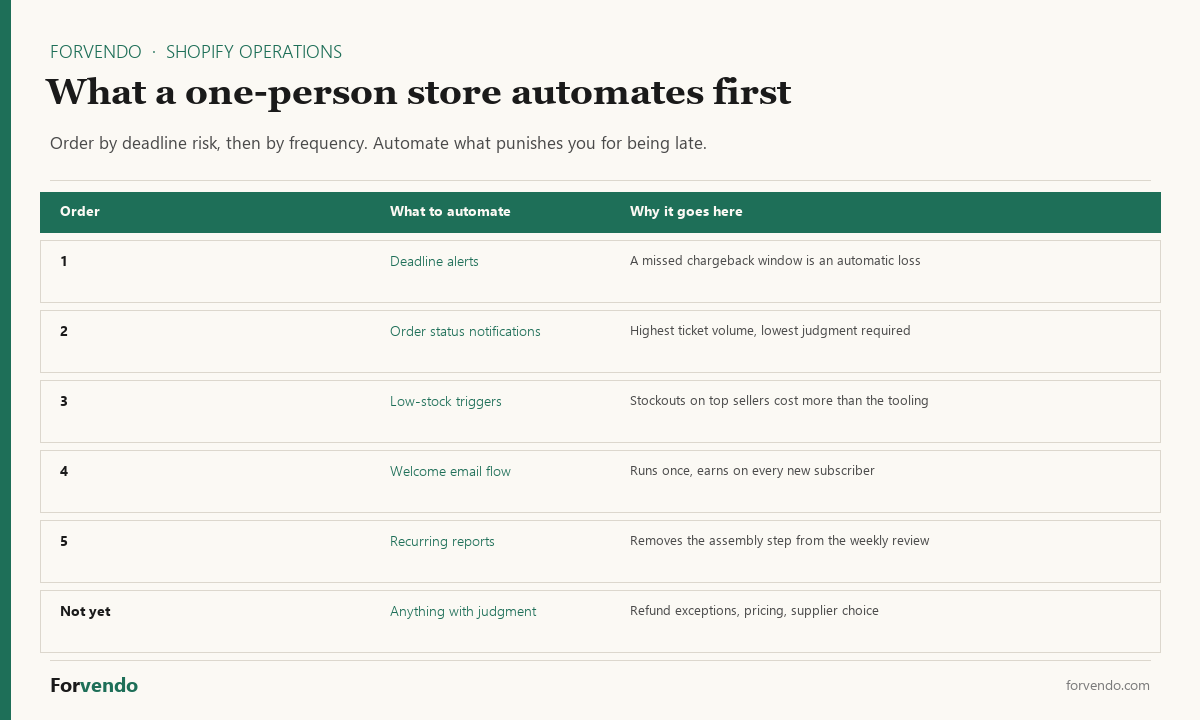Click order number '5' in the fifth row
Screen dimensions: 1200x720
click(64, 541)
